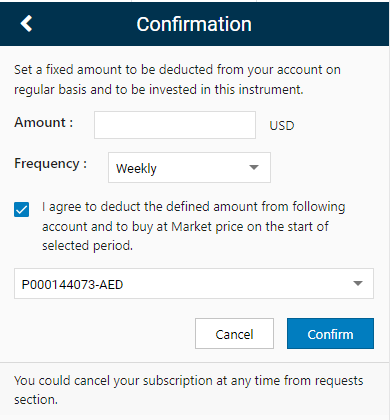Click the Cancel button

(x=234, y=334)
